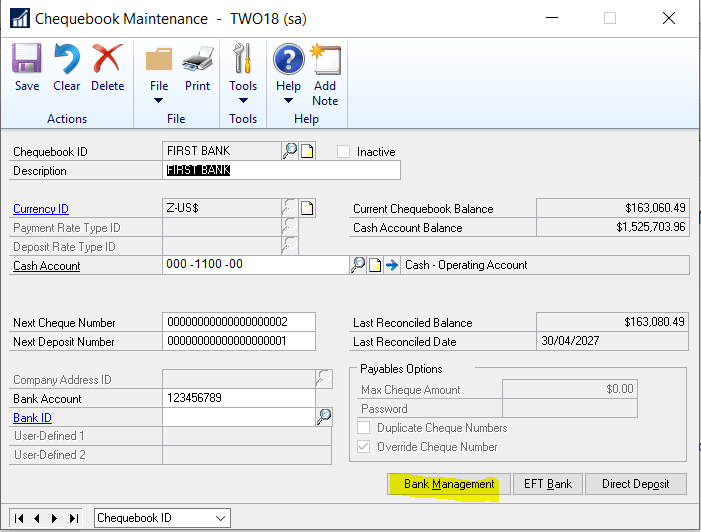This screenshot has height=532, width=701.
Task: Expand the Tools dropdown menu
Action: click(x=243, y=100)
